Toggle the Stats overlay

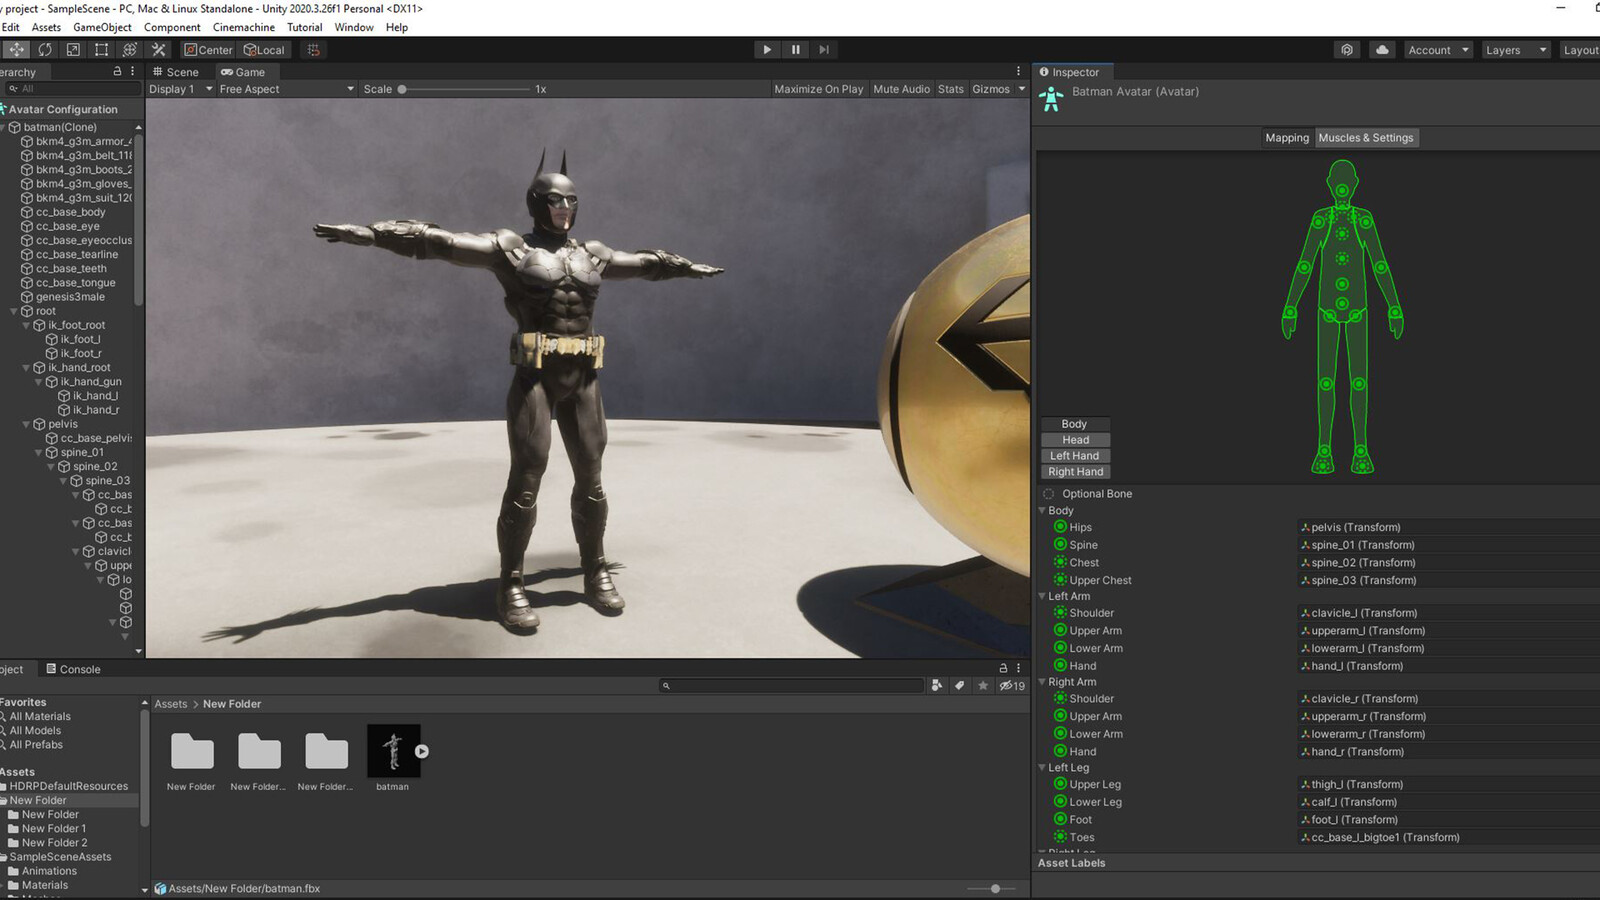click(951, 89)
